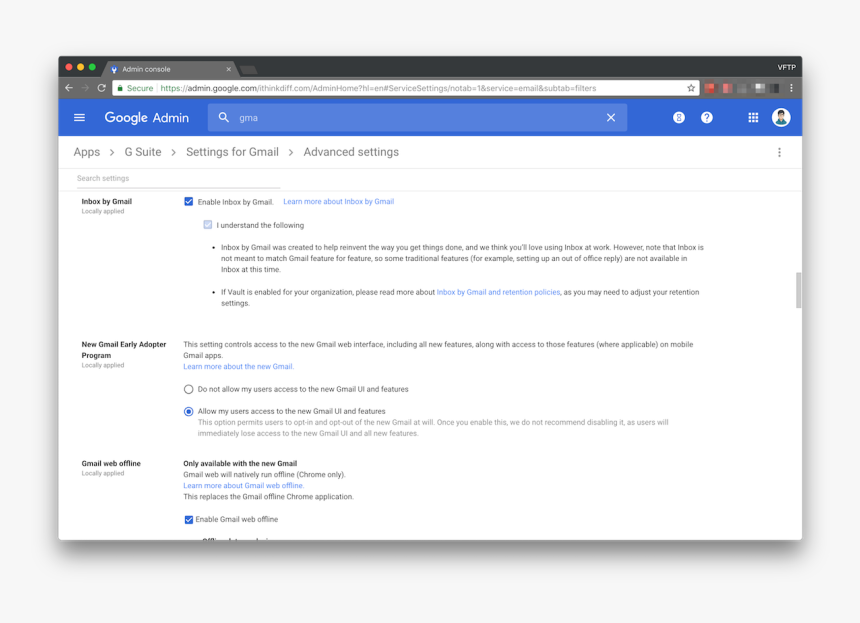
Task: Toggle I understand the following checkbox
Action: (x=207, y=225)
